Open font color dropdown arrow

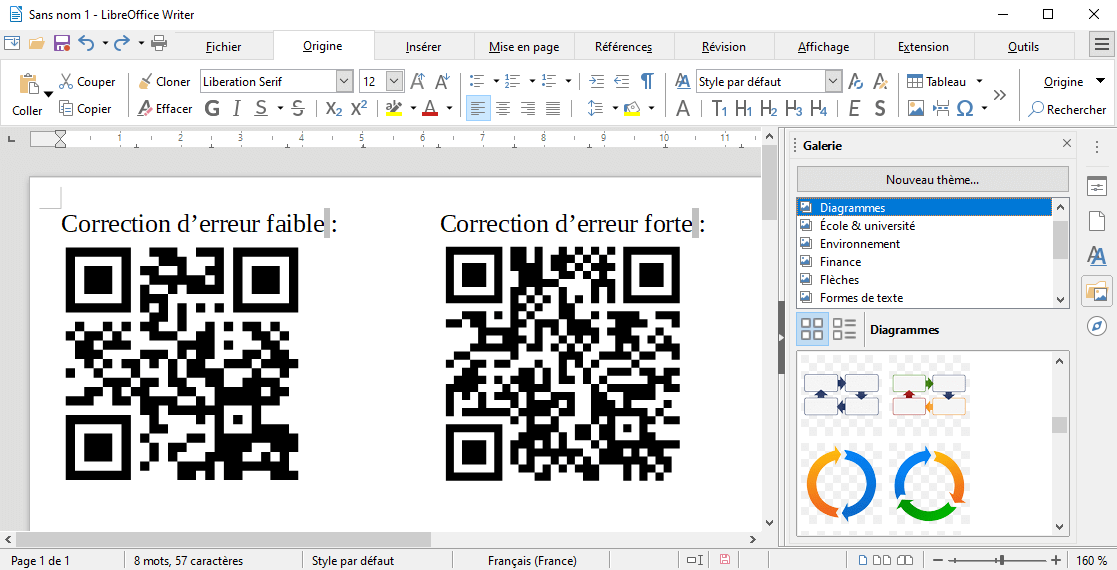[x=450, y=109]
